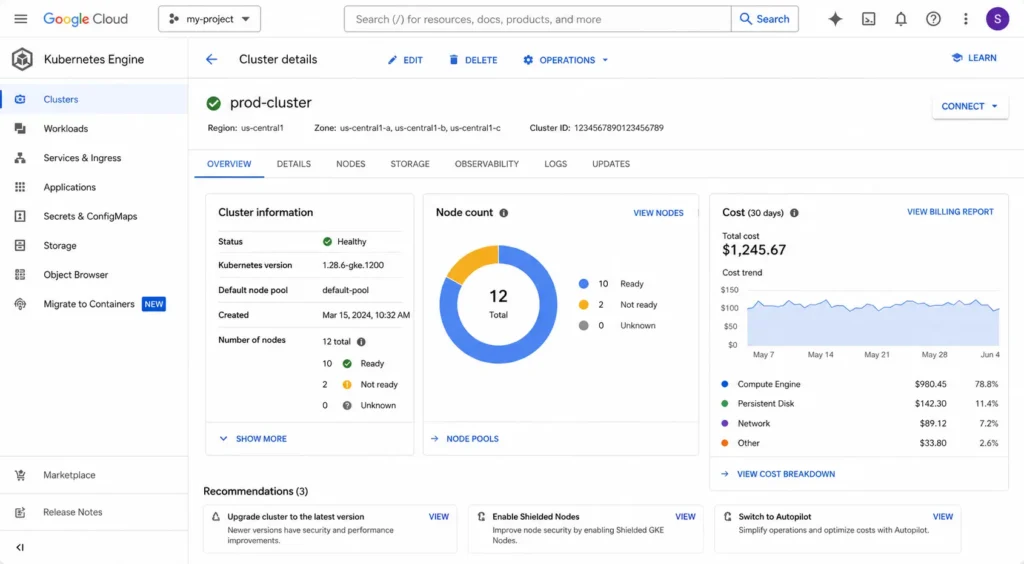Switch to the OVERVIEW tab

pyautogui.click(x=229, y=164)
